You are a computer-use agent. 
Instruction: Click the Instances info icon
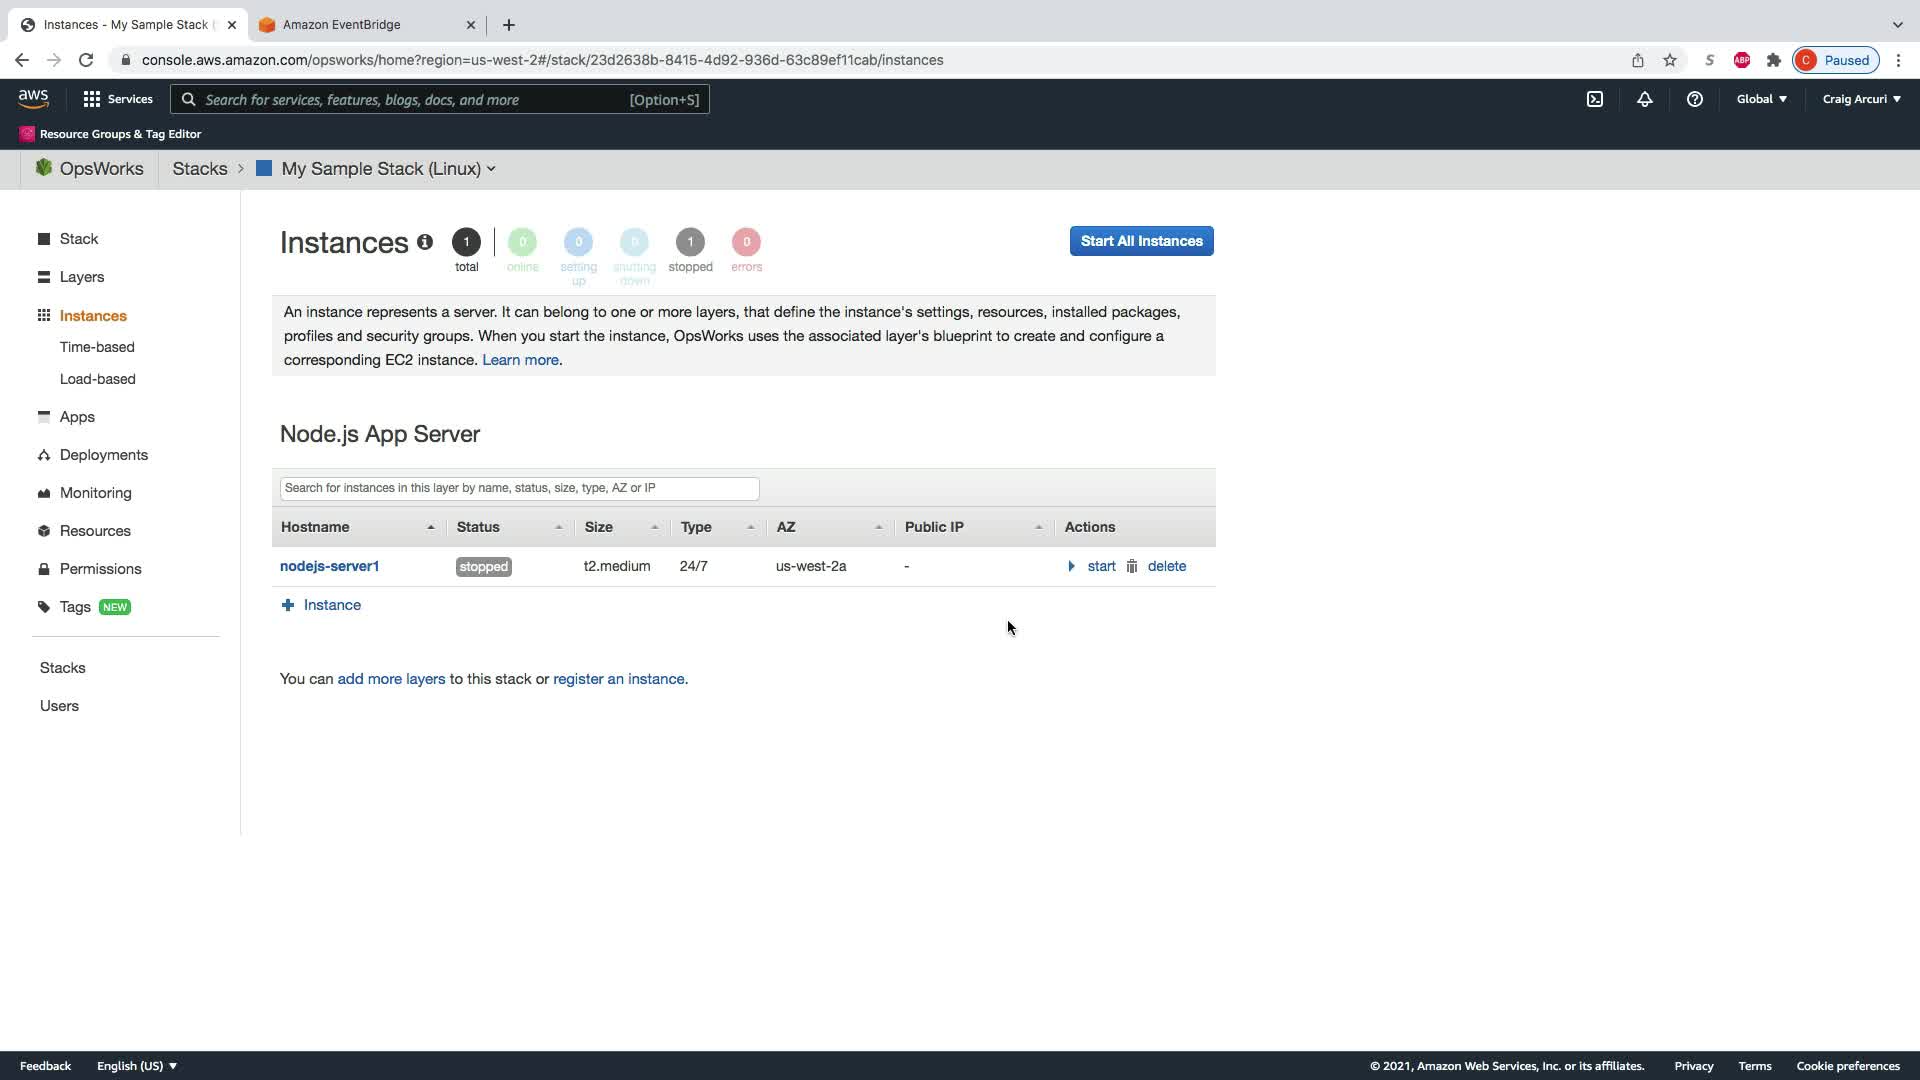425,242
